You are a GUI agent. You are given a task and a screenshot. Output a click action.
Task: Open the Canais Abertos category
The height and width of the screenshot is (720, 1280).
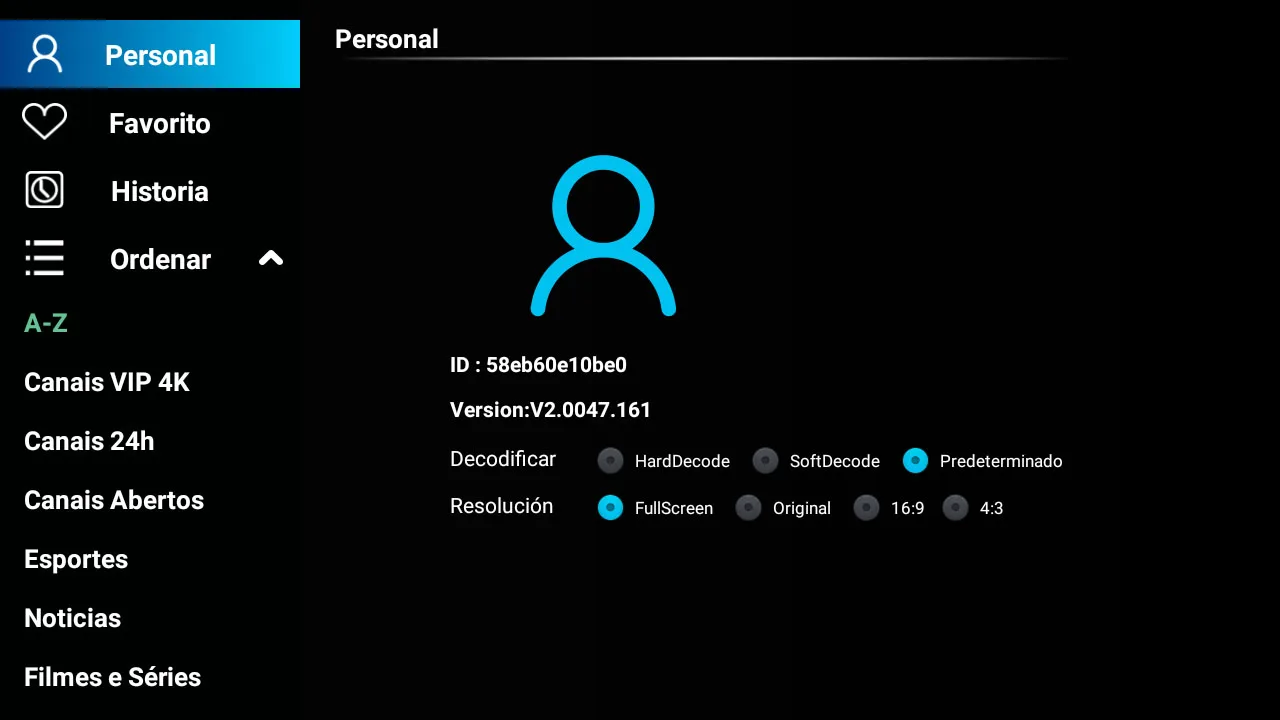[114, 500]
